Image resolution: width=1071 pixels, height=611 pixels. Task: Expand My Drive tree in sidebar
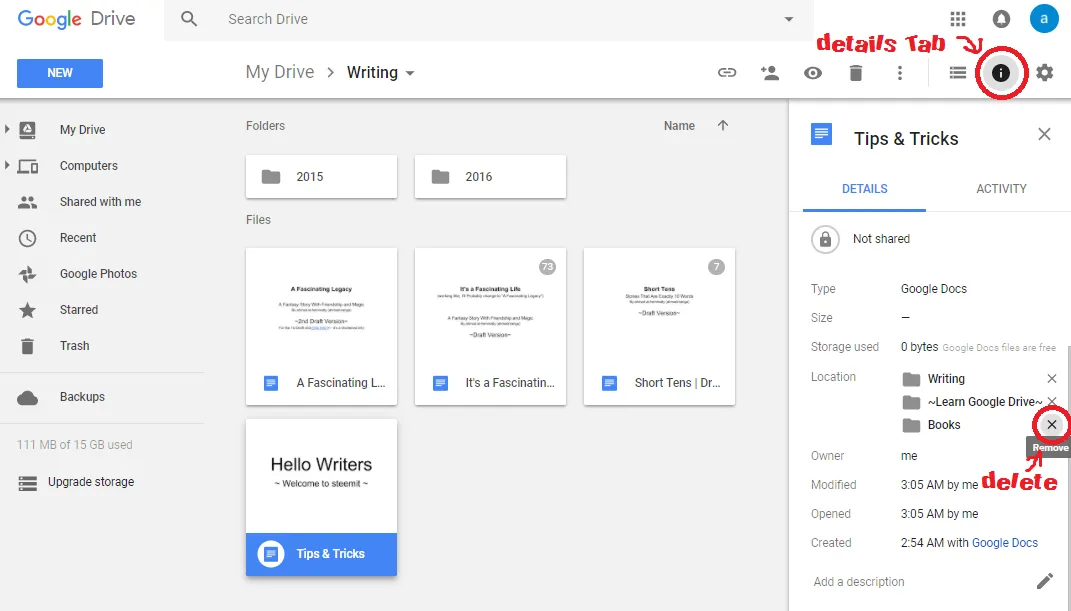(7, 129)
